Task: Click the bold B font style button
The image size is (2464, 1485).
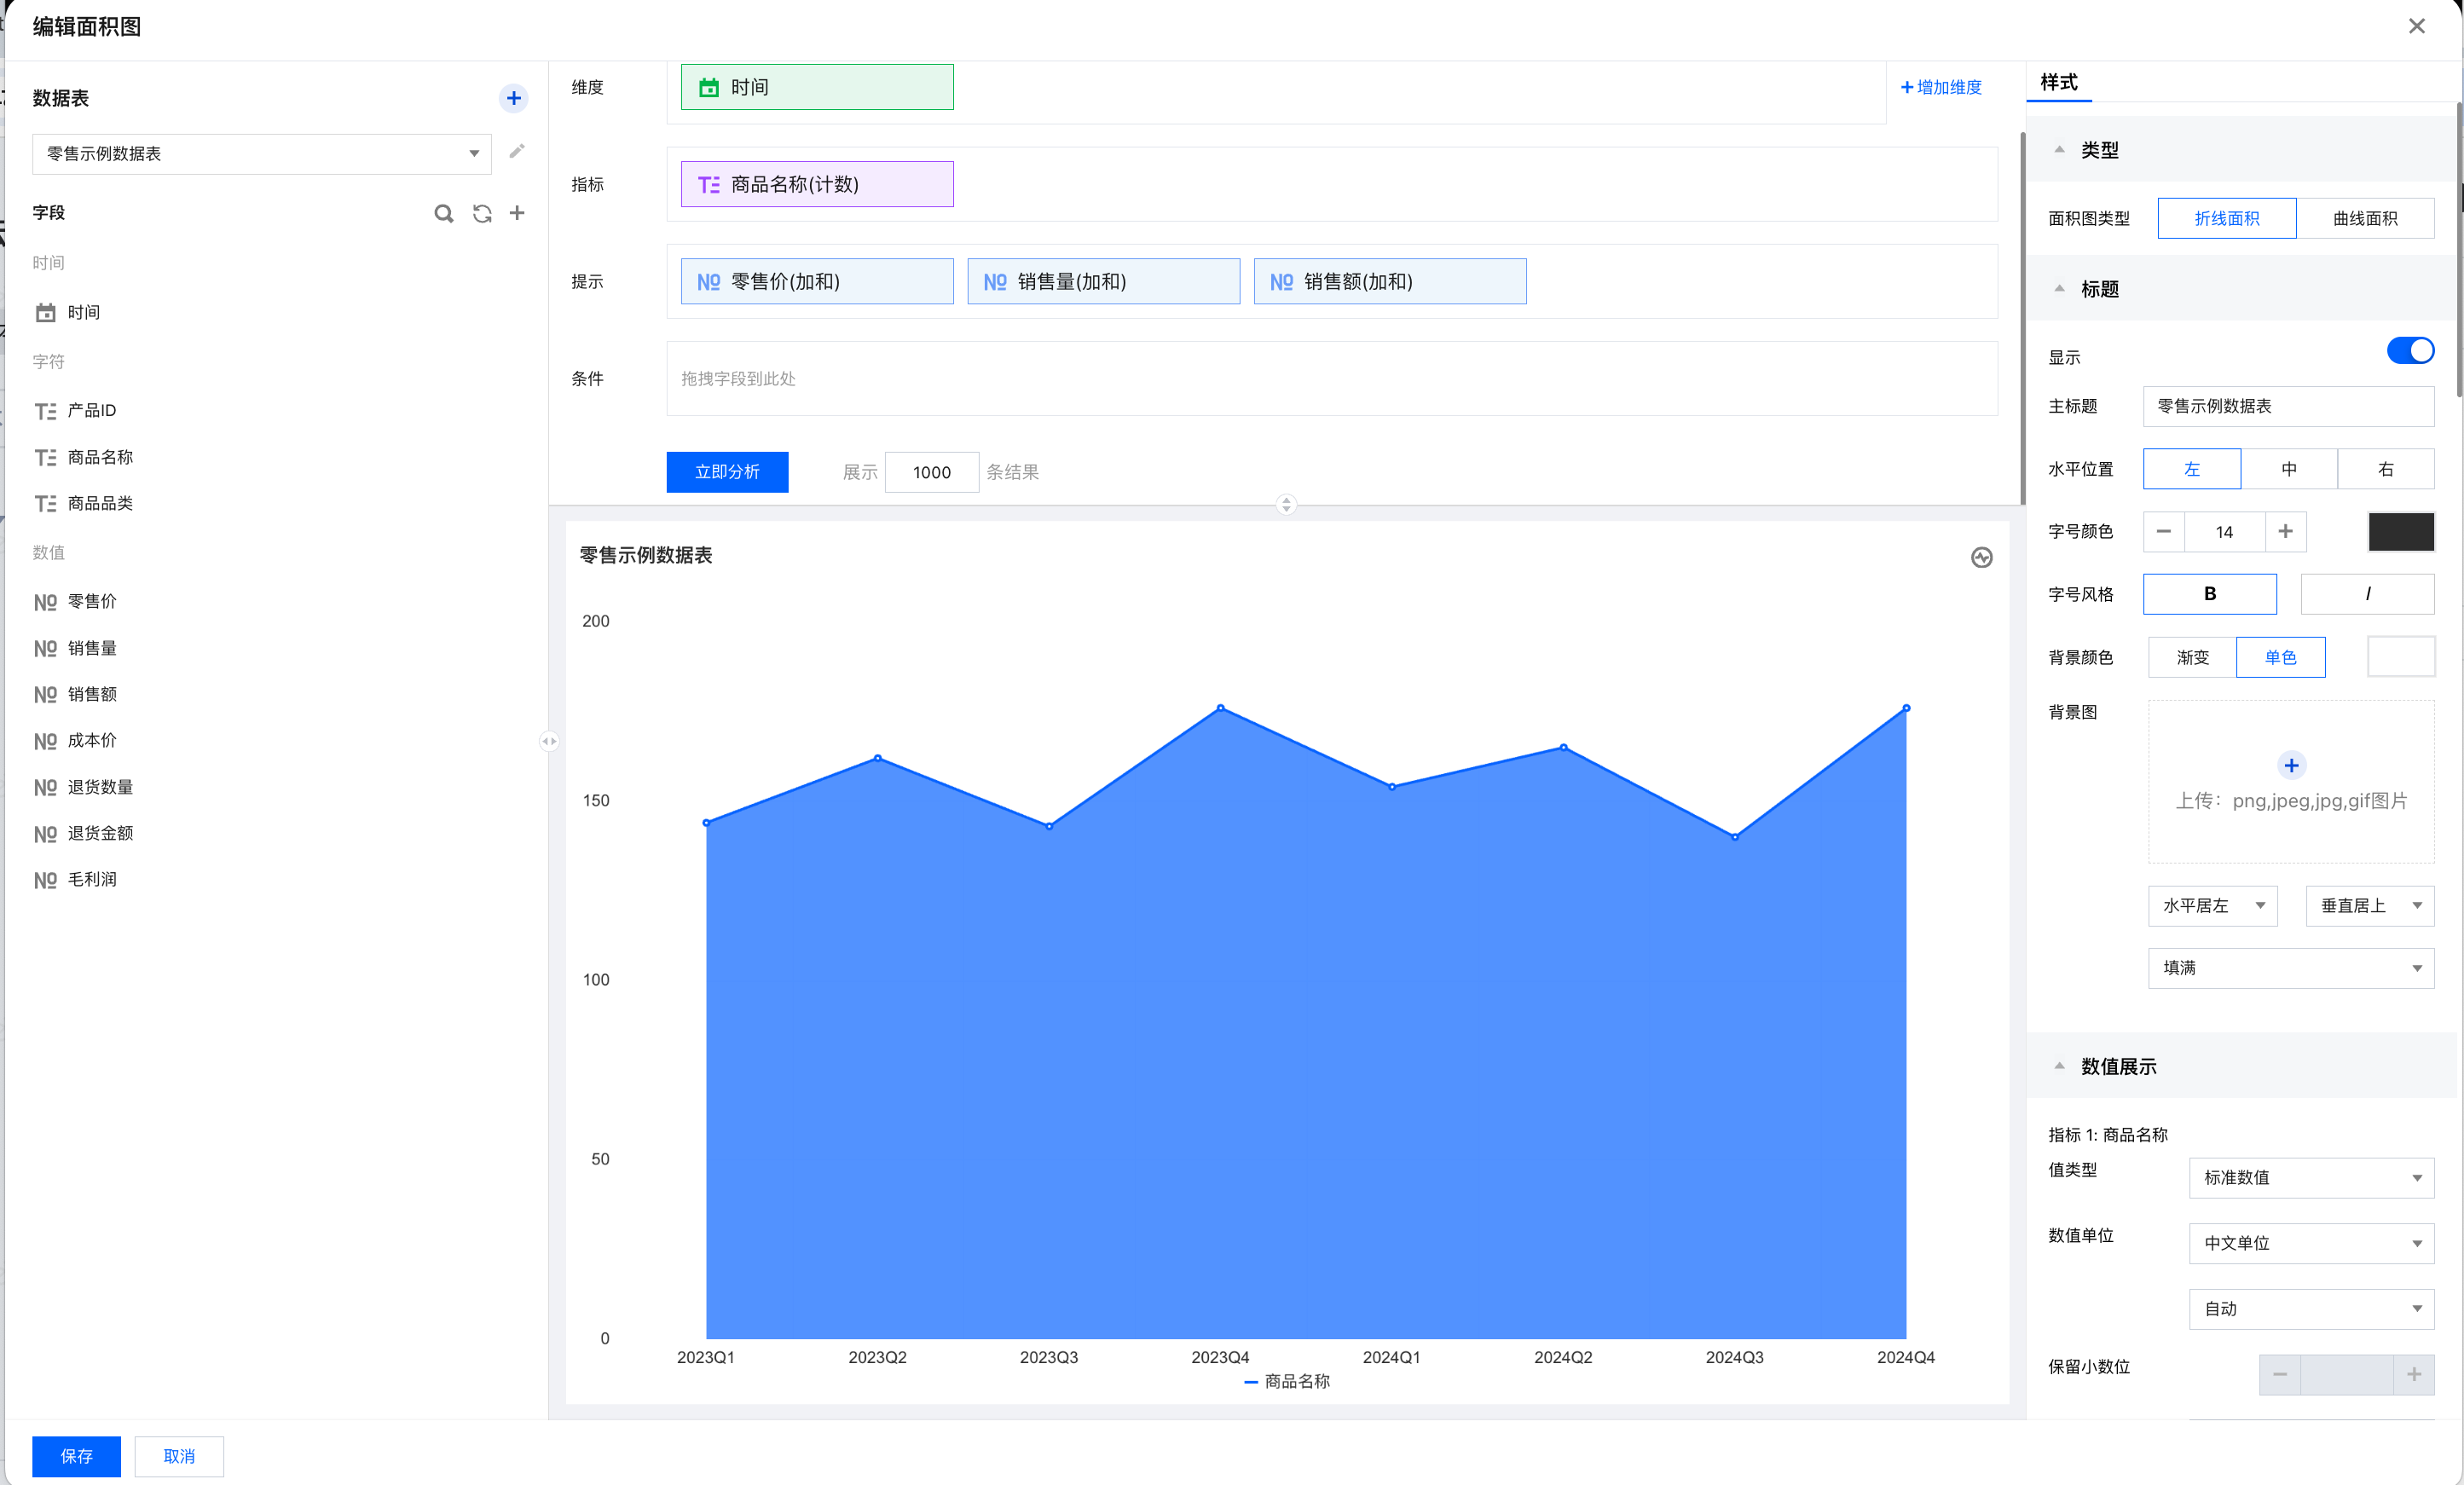Action: (2209, 594)
